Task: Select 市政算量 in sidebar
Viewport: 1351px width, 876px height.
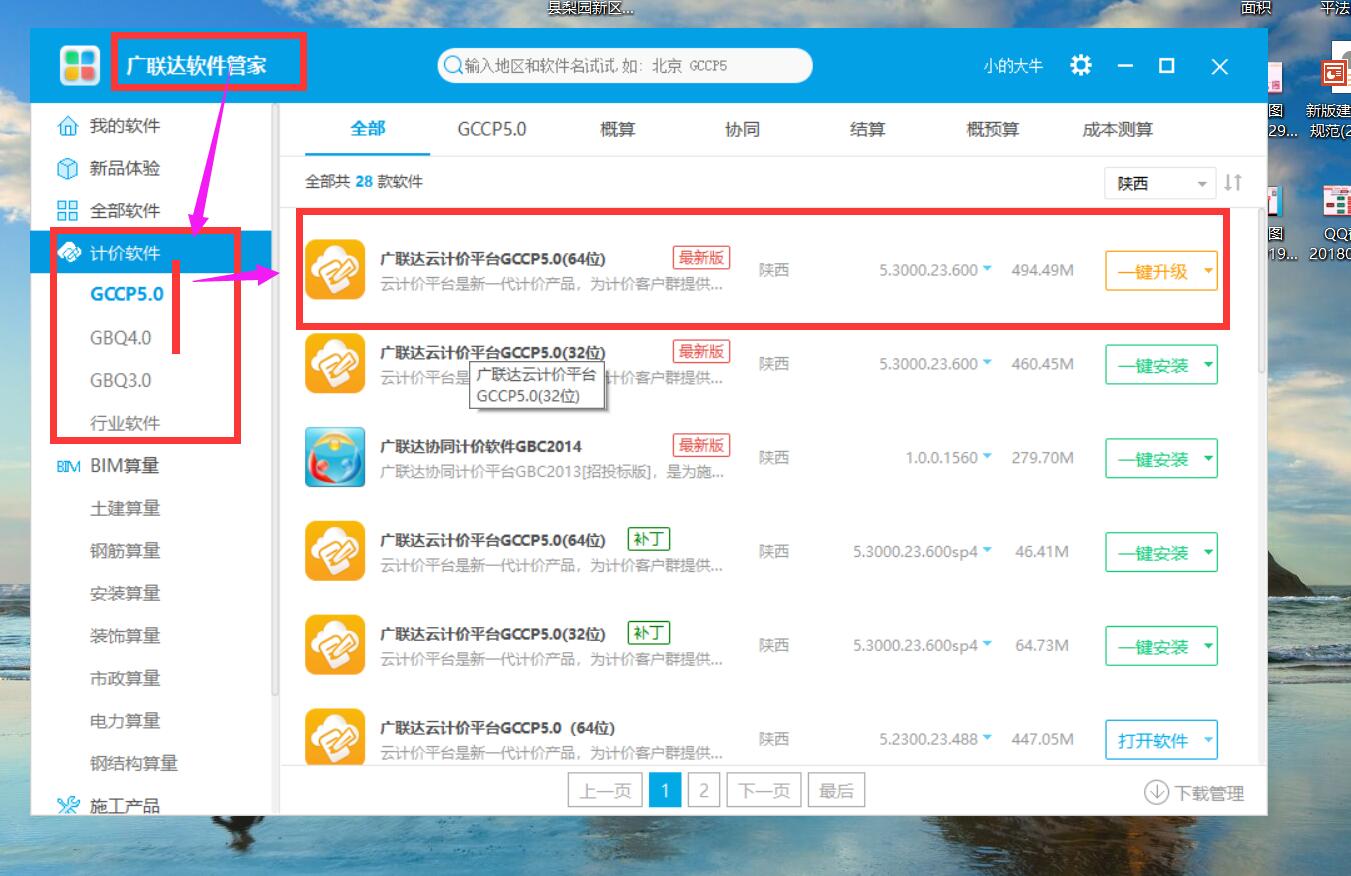Action: (x=125, y=678)
